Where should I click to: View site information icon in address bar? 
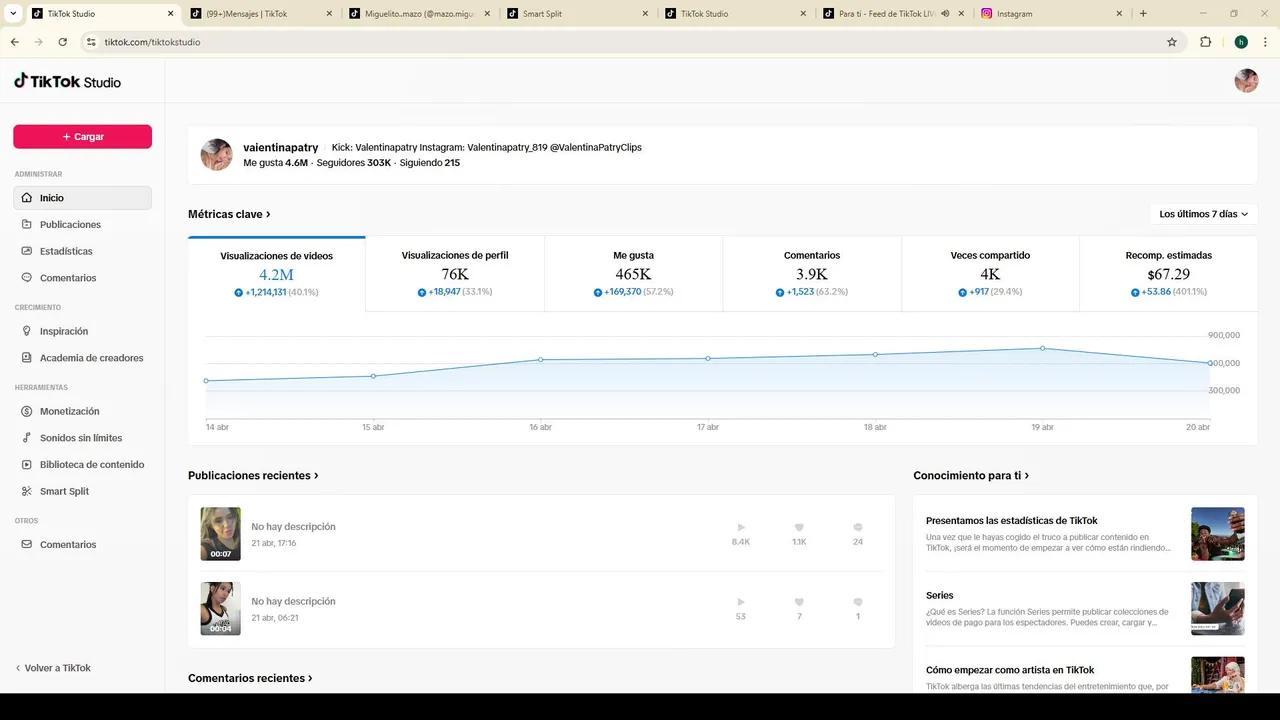pos(91,42)
